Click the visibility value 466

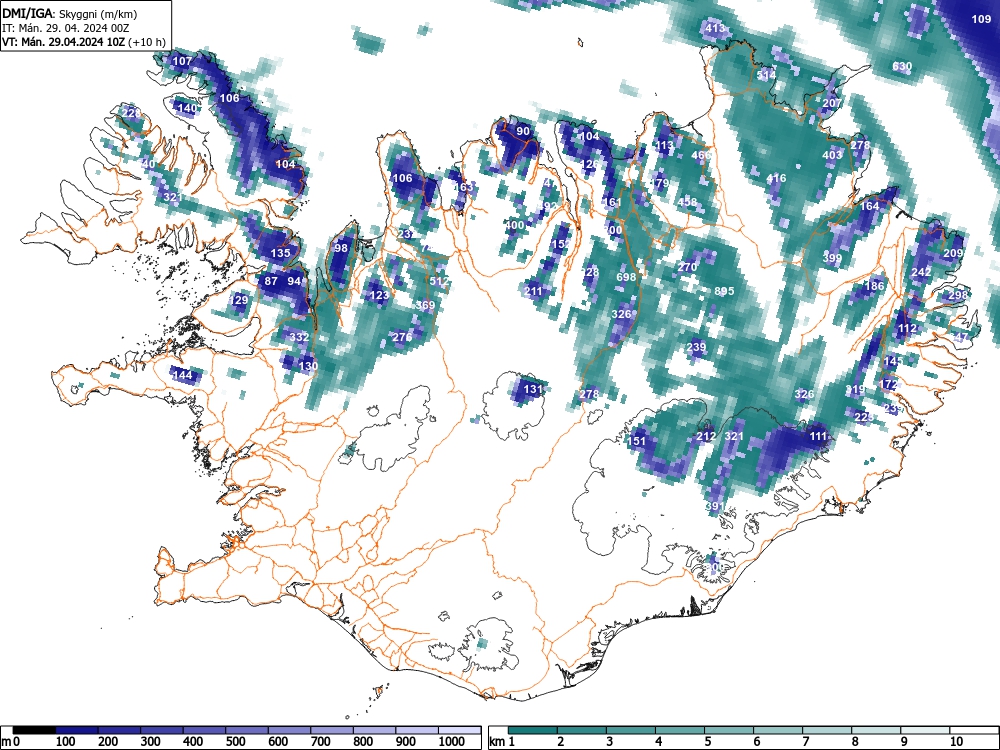click(701, 155)
